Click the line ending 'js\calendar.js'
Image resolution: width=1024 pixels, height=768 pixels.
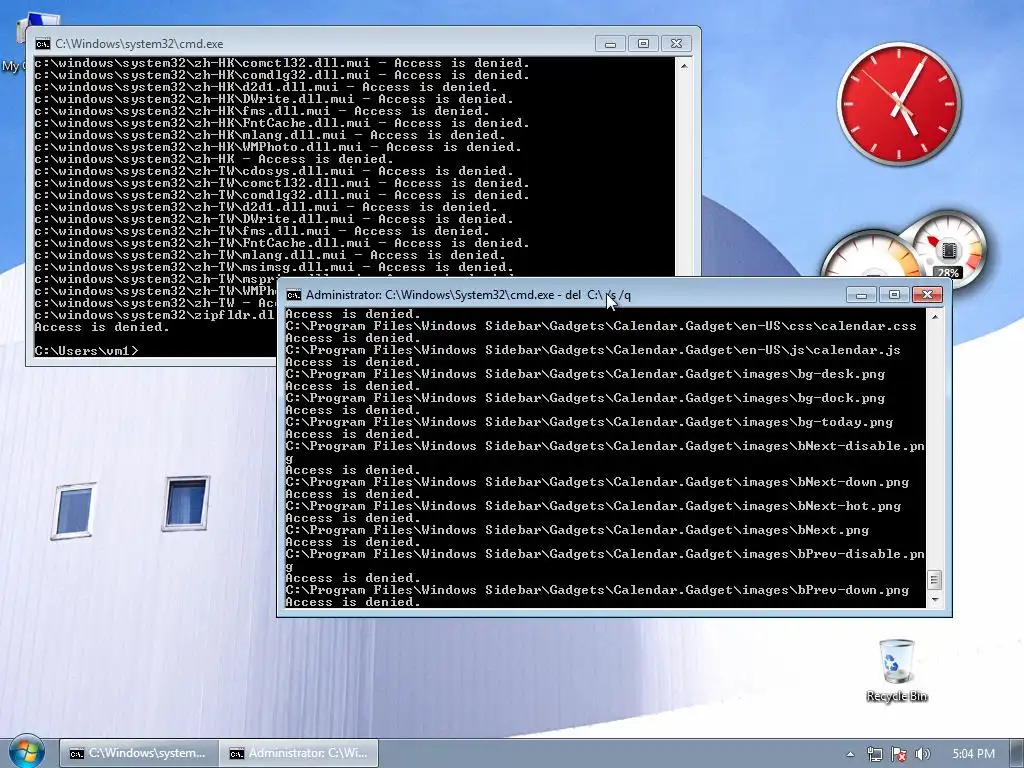click(593, 350)
